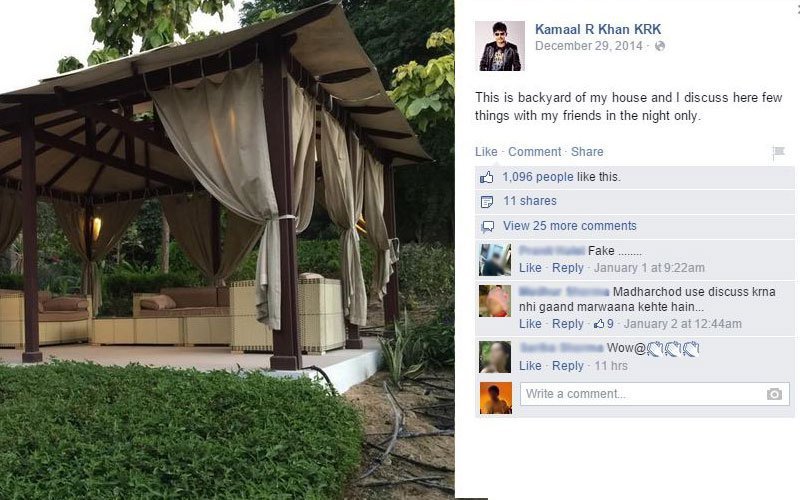800x500 pixels.
Task: Open the 1,096 people likes list
Action: (538, 177)
